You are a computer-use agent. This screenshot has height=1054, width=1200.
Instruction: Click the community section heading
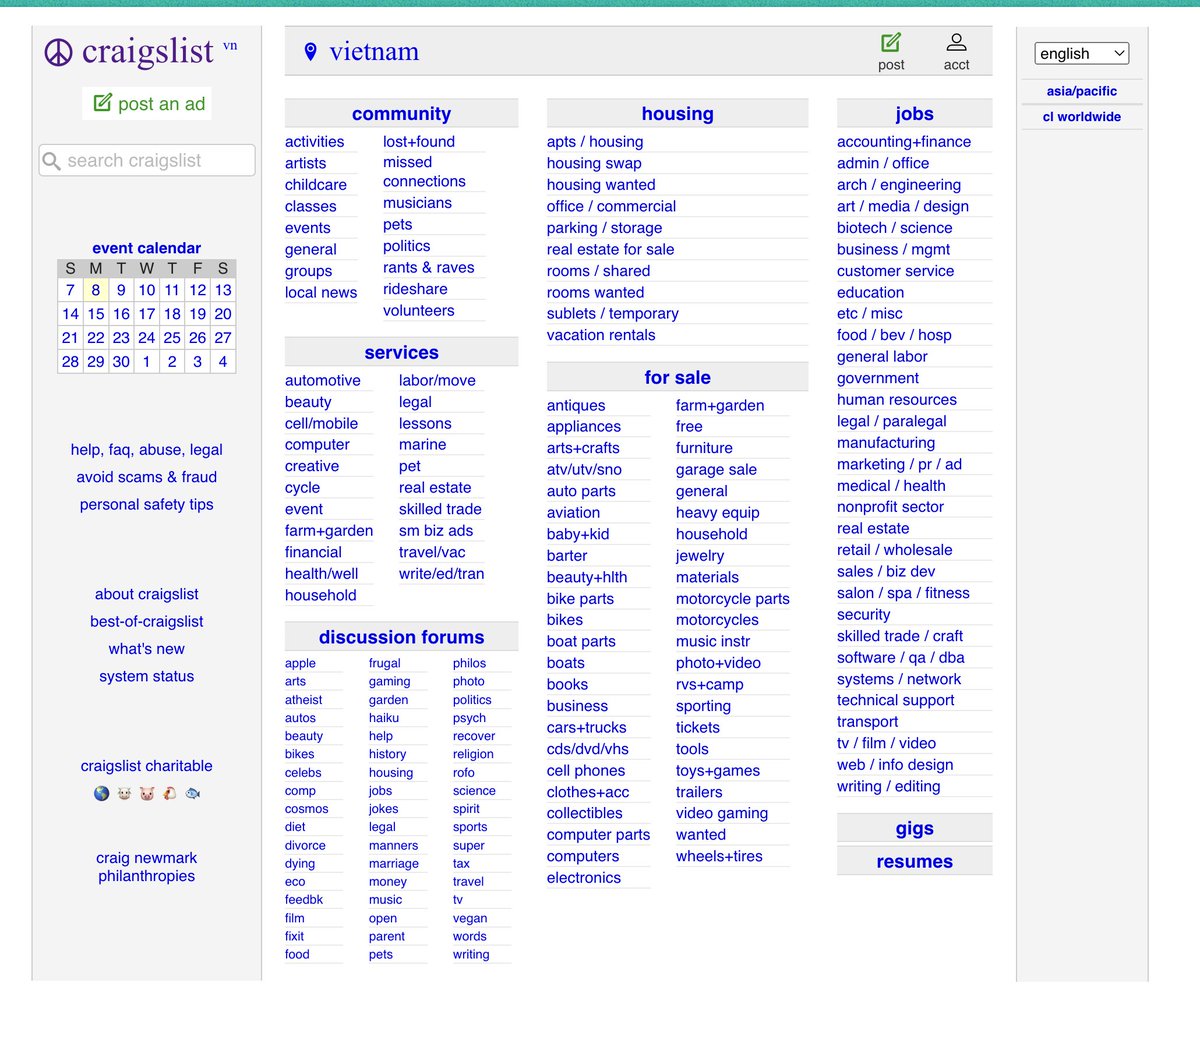[x=401, y=114]
